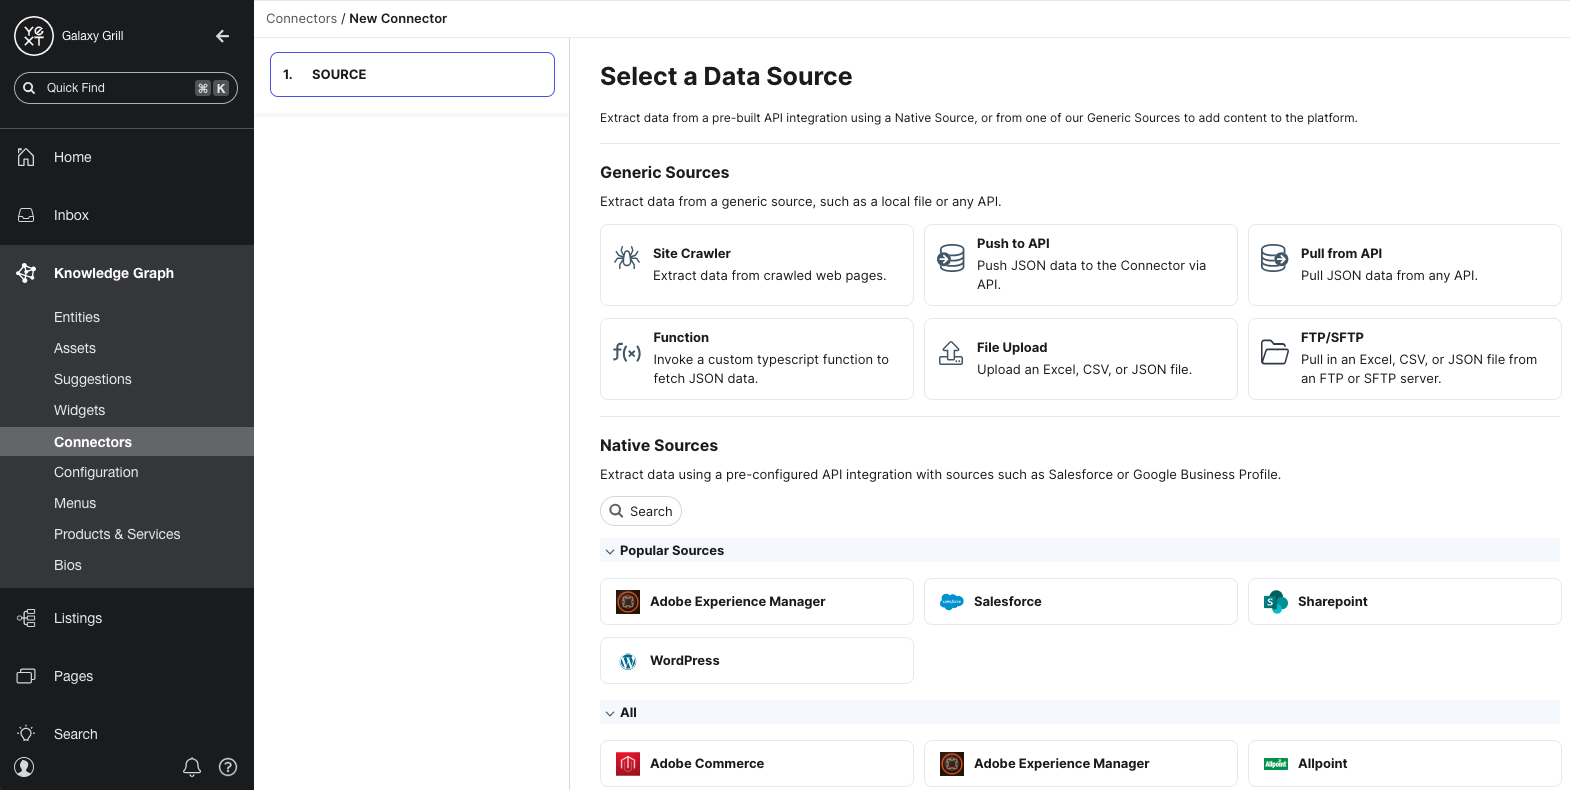Go to Suggestions page

click(x=93, y=379)
